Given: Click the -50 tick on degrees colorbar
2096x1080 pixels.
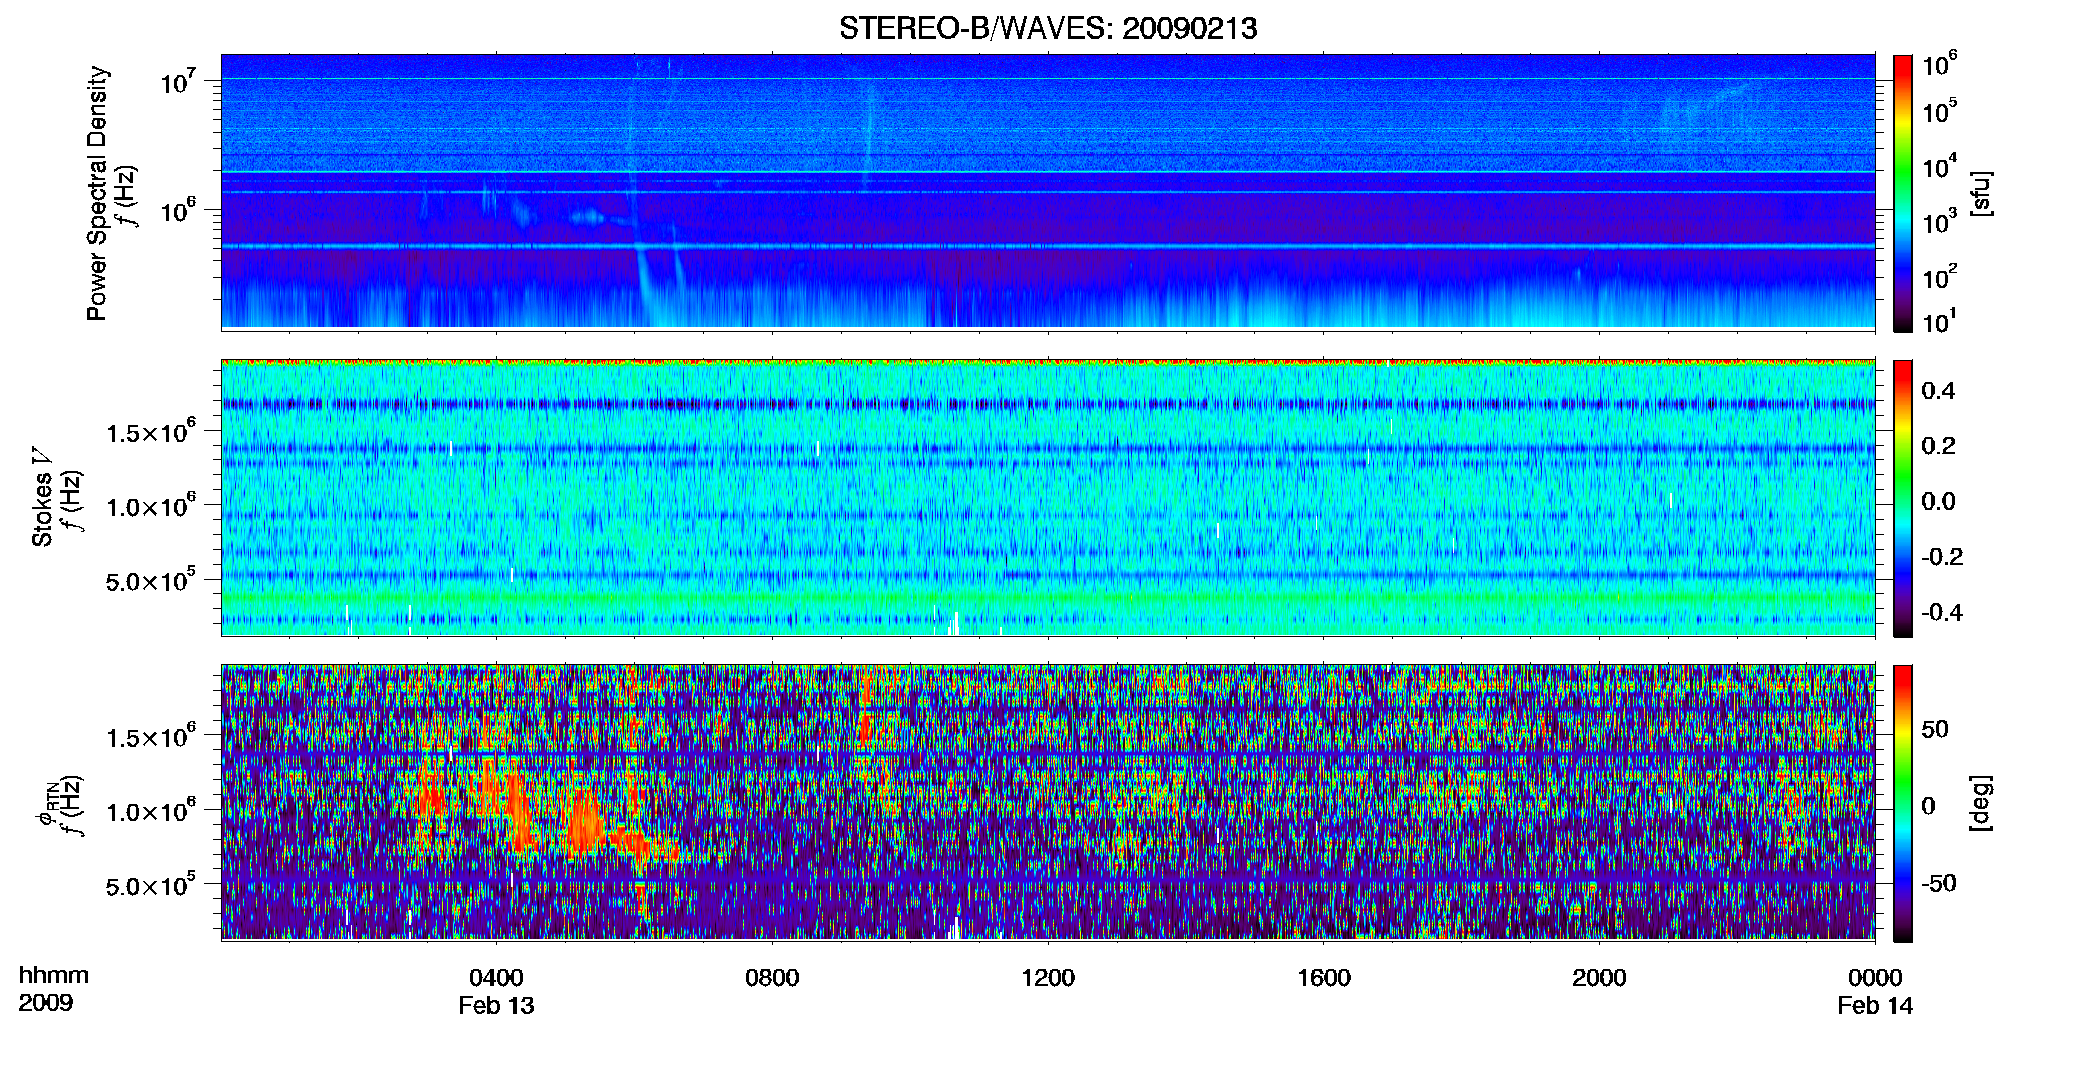Looking at the screenshot, I should coord(1939,883).
